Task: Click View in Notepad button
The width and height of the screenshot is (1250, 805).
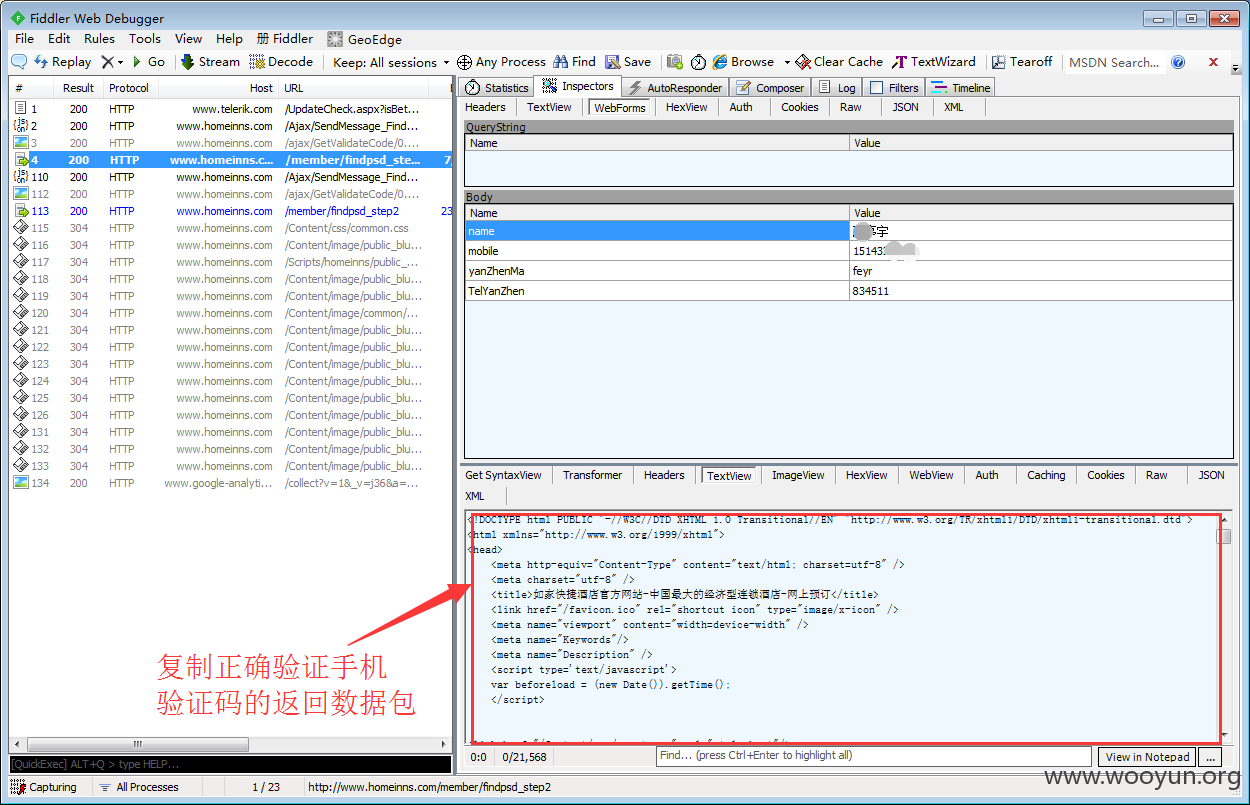Action: click(1147, 757)
